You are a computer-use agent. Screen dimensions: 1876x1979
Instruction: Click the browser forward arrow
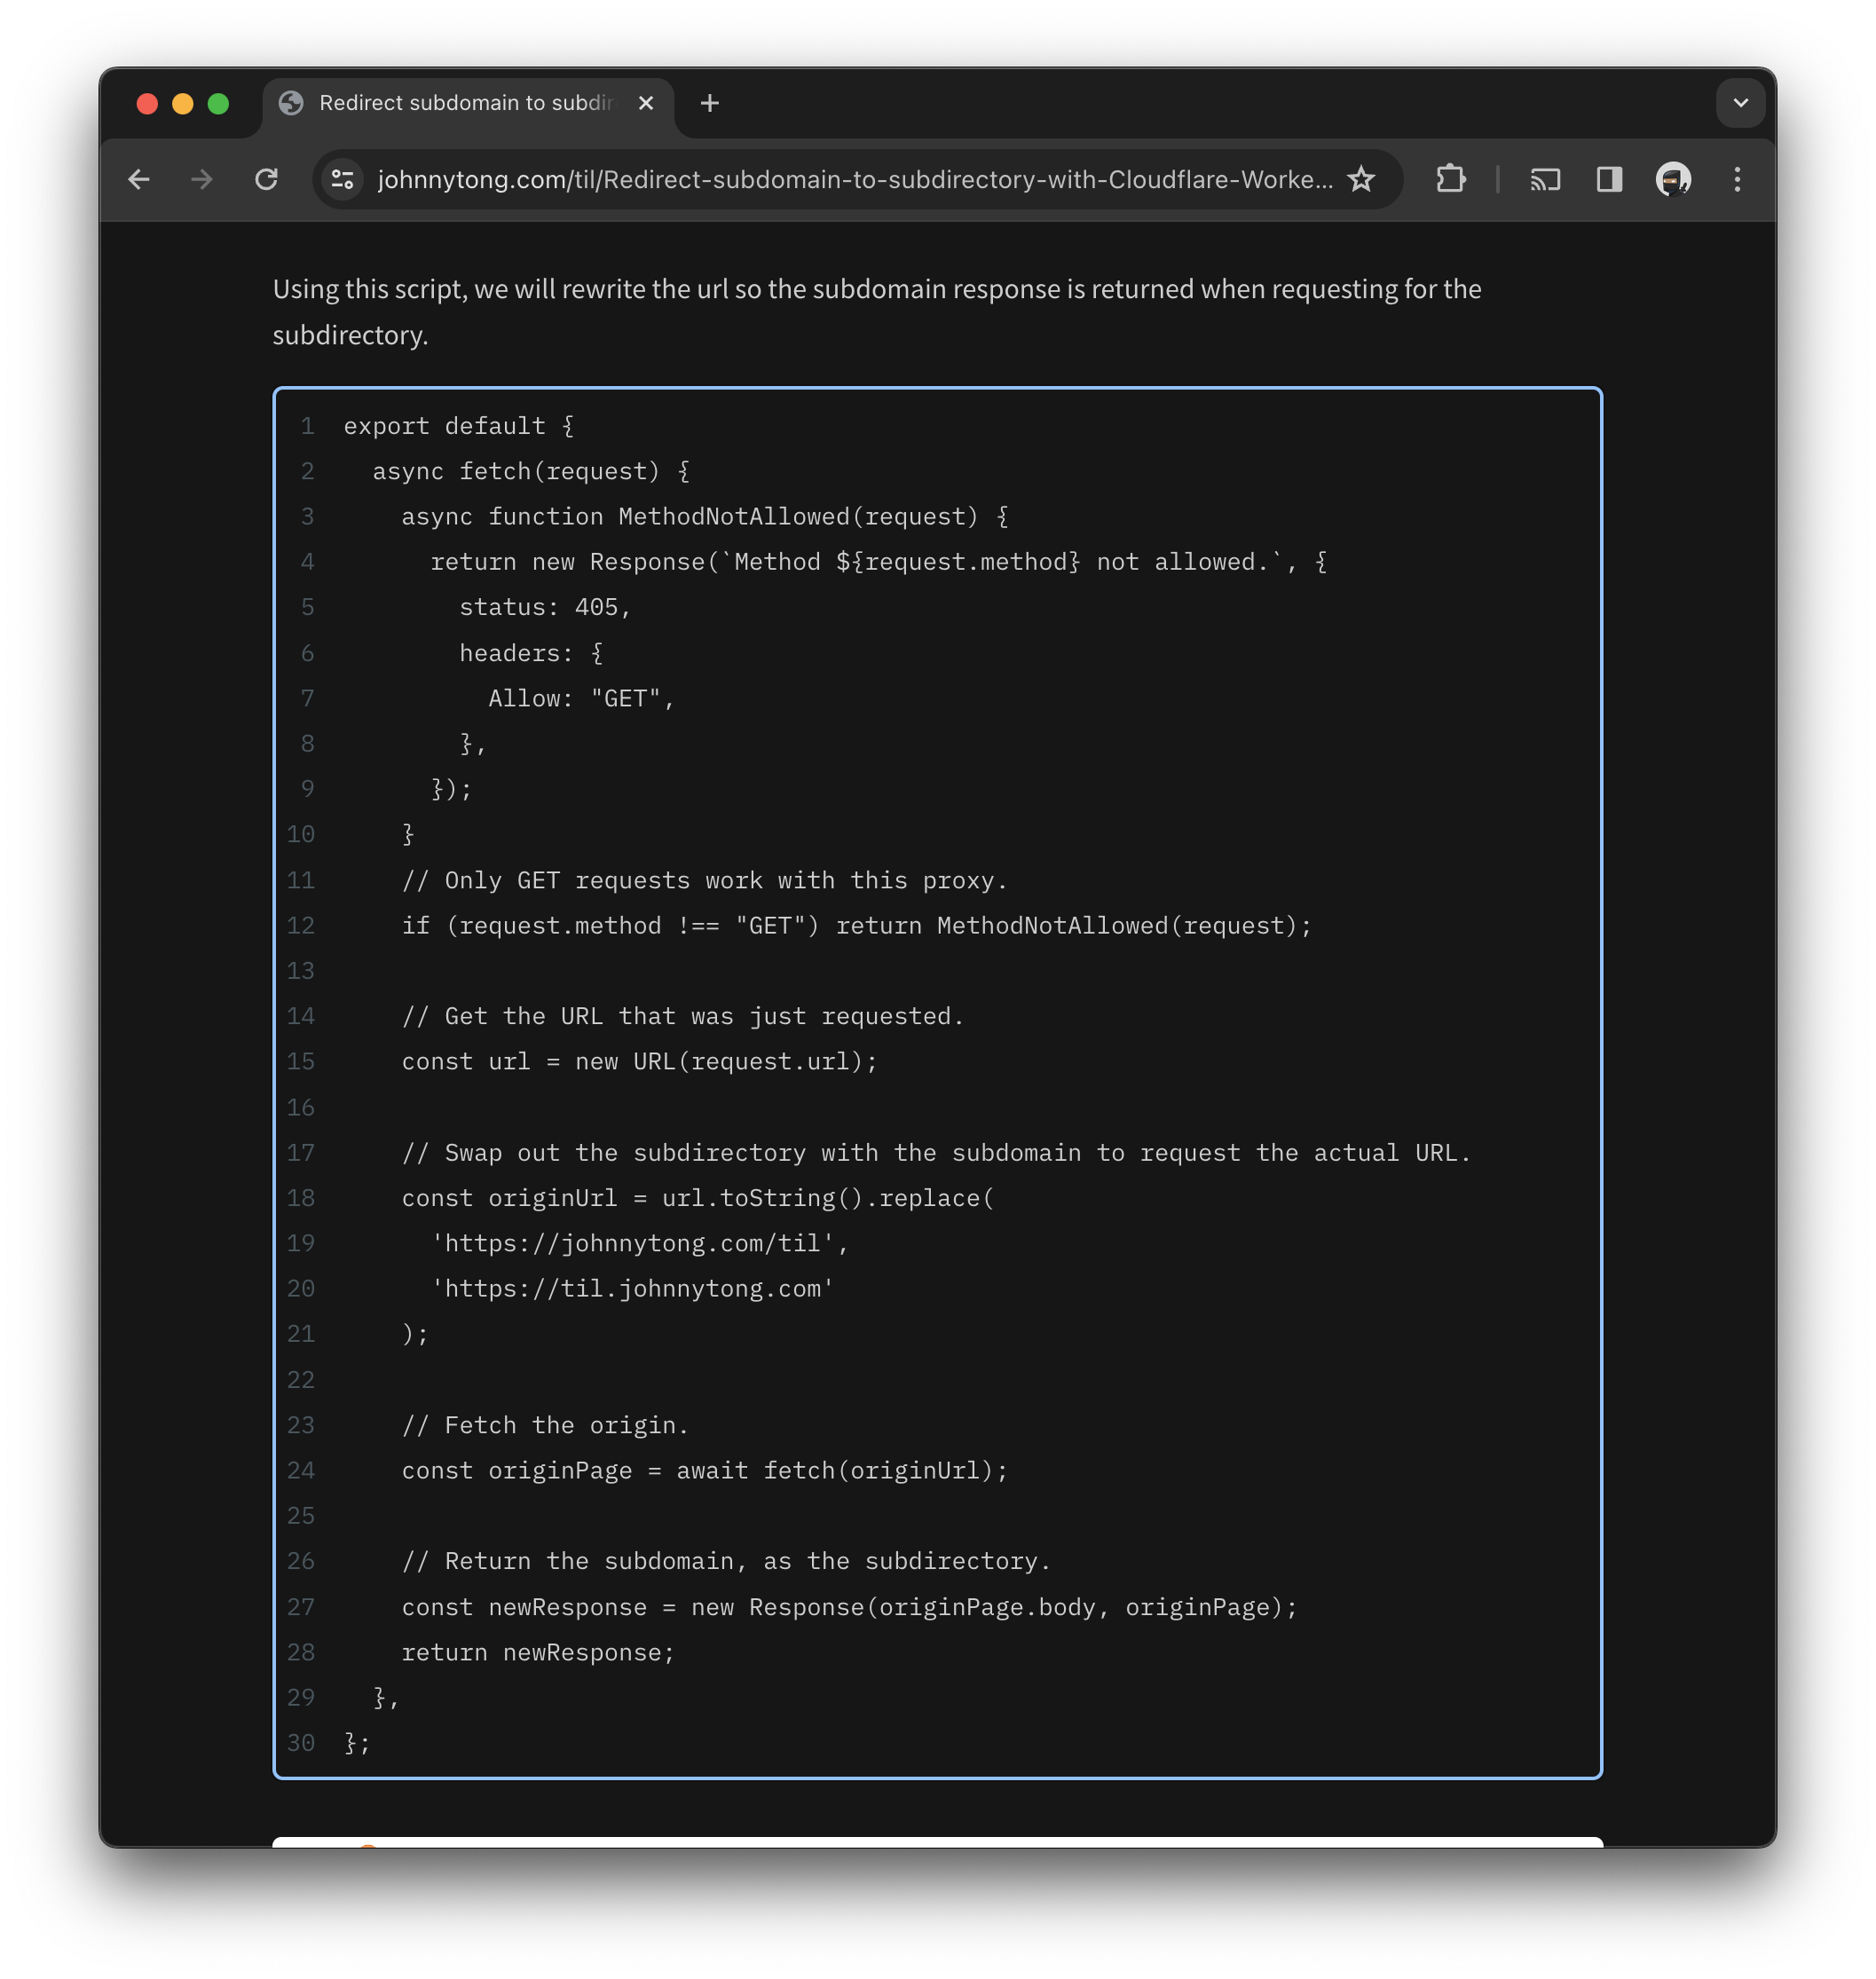tap(202, 180)
